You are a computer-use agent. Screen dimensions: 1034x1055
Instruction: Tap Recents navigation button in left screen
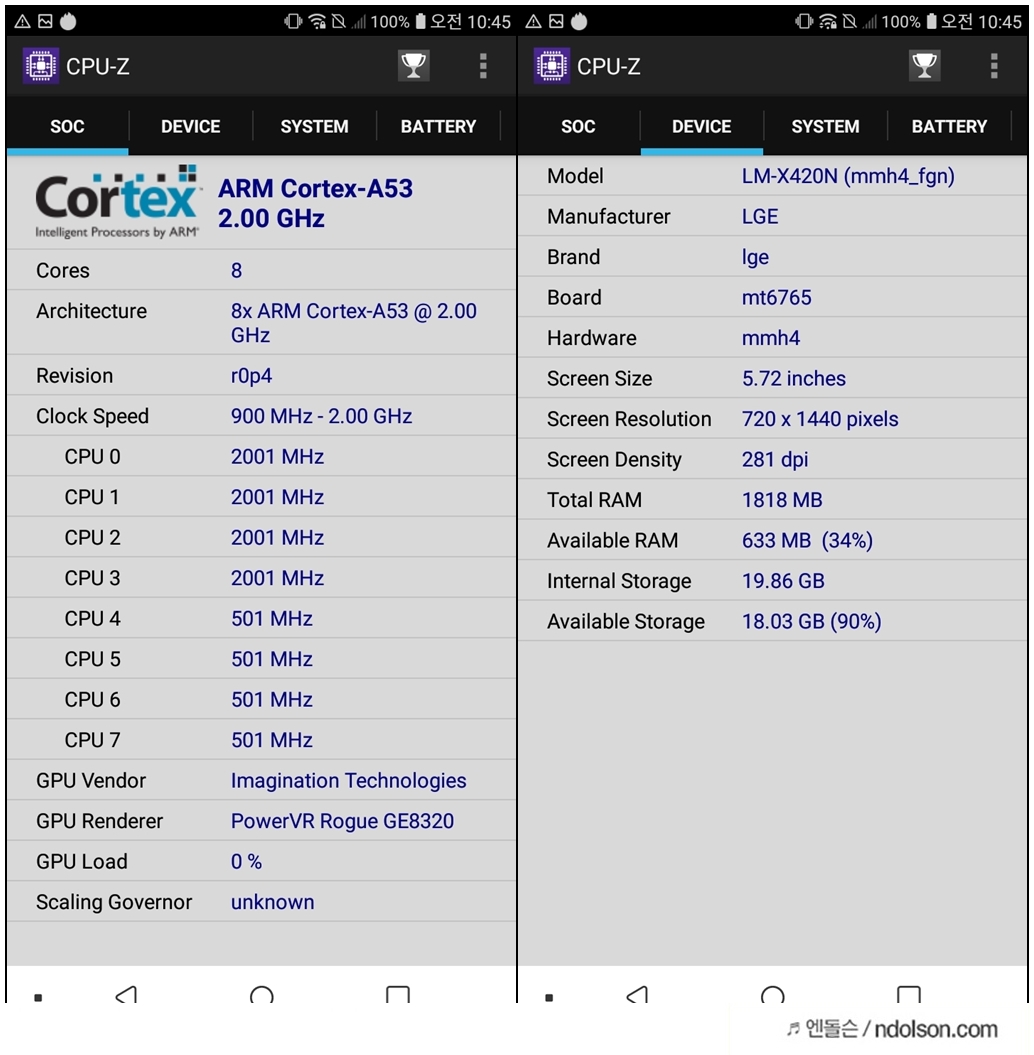398,994
